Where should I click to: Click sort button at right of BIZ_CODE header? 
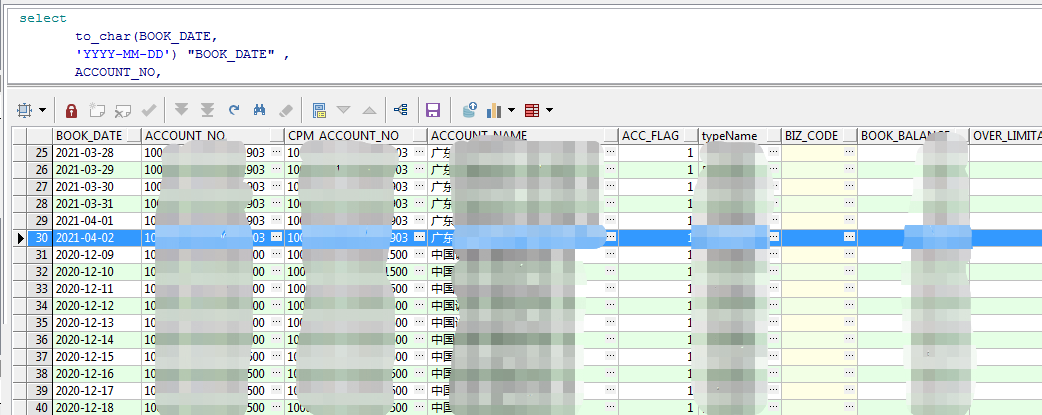coord(850,136)
